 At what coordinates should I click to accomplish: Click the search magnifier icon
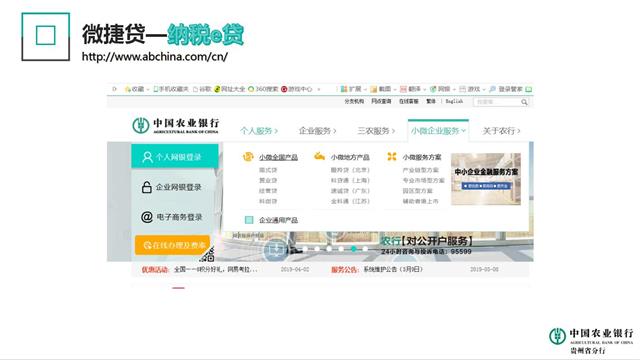[524, 102]
